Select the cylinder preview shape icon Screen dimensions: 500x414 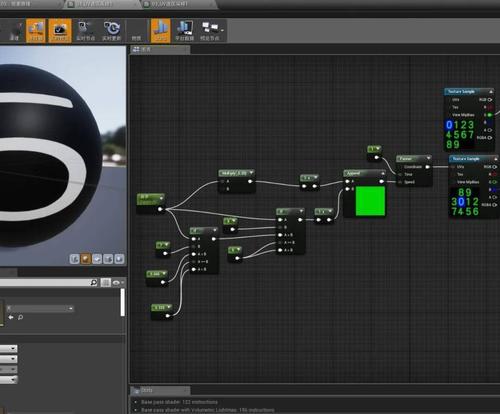coord(75,259)
